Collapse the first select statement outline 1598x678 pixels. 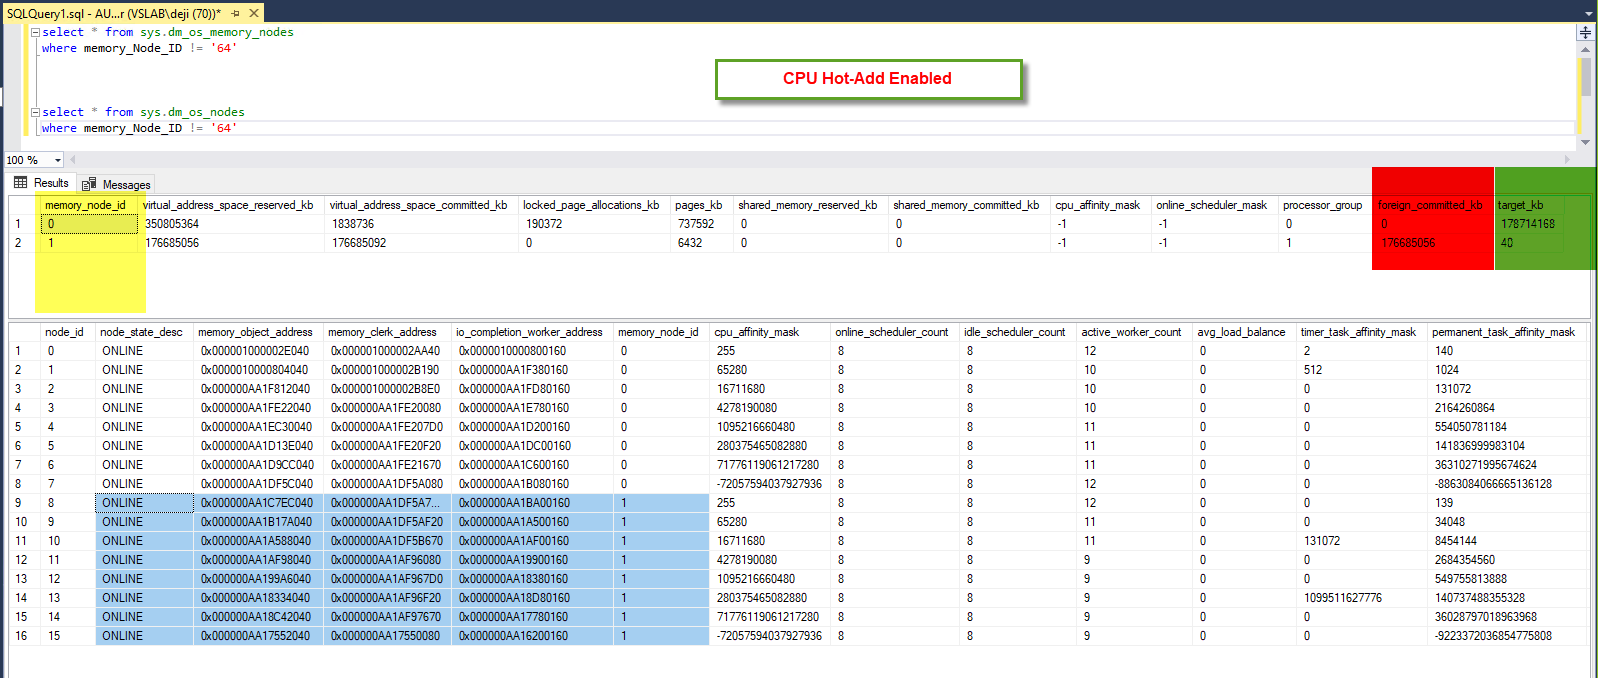[36, 32]
